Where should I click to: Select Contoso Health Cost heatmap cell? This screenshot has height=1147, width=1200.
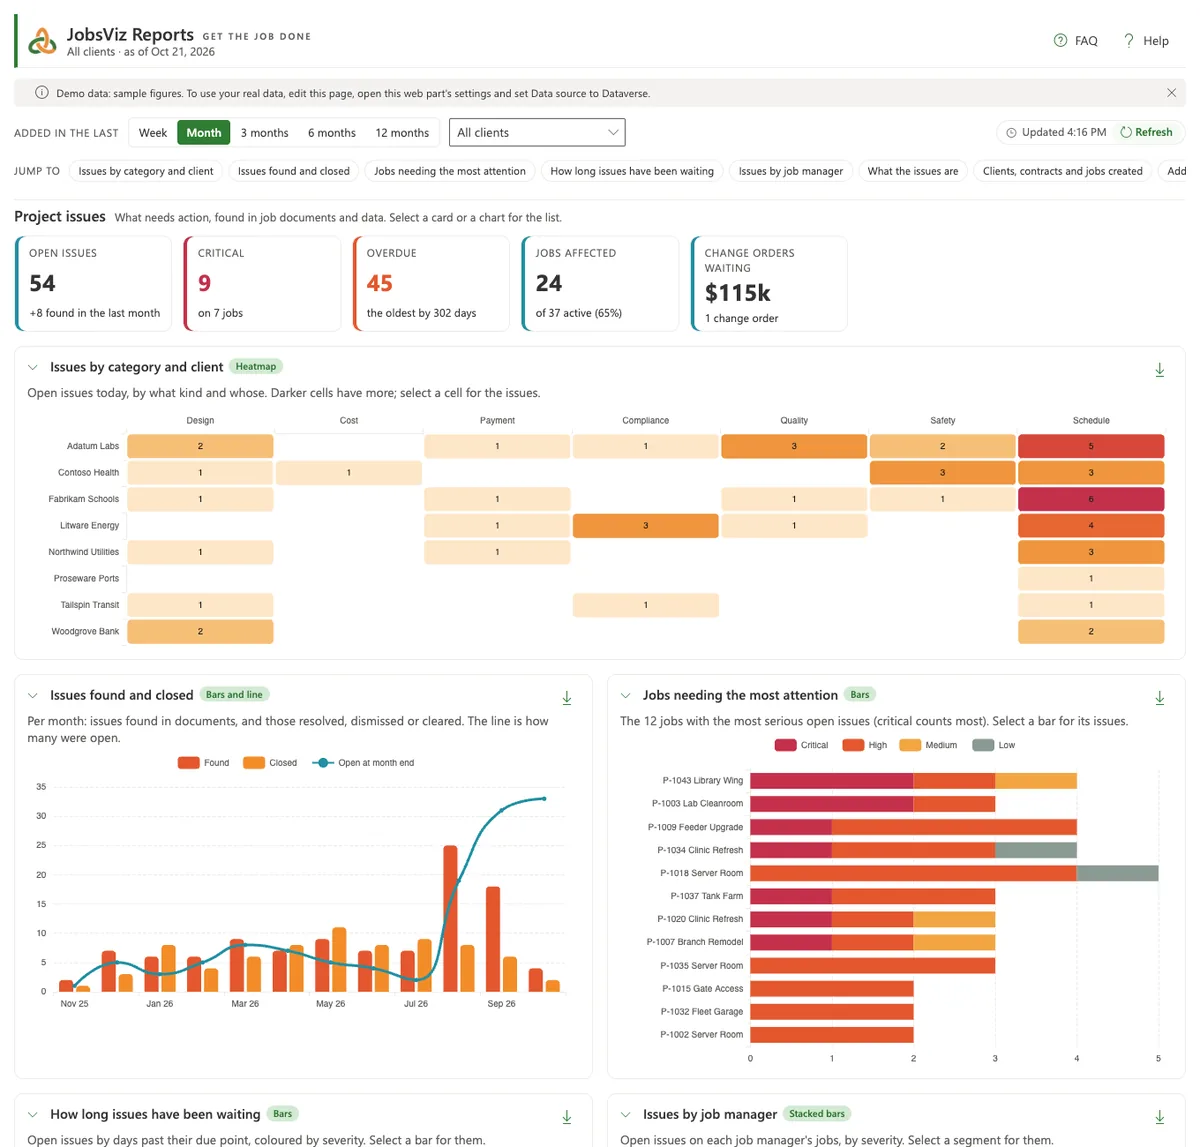coord(348,472)
